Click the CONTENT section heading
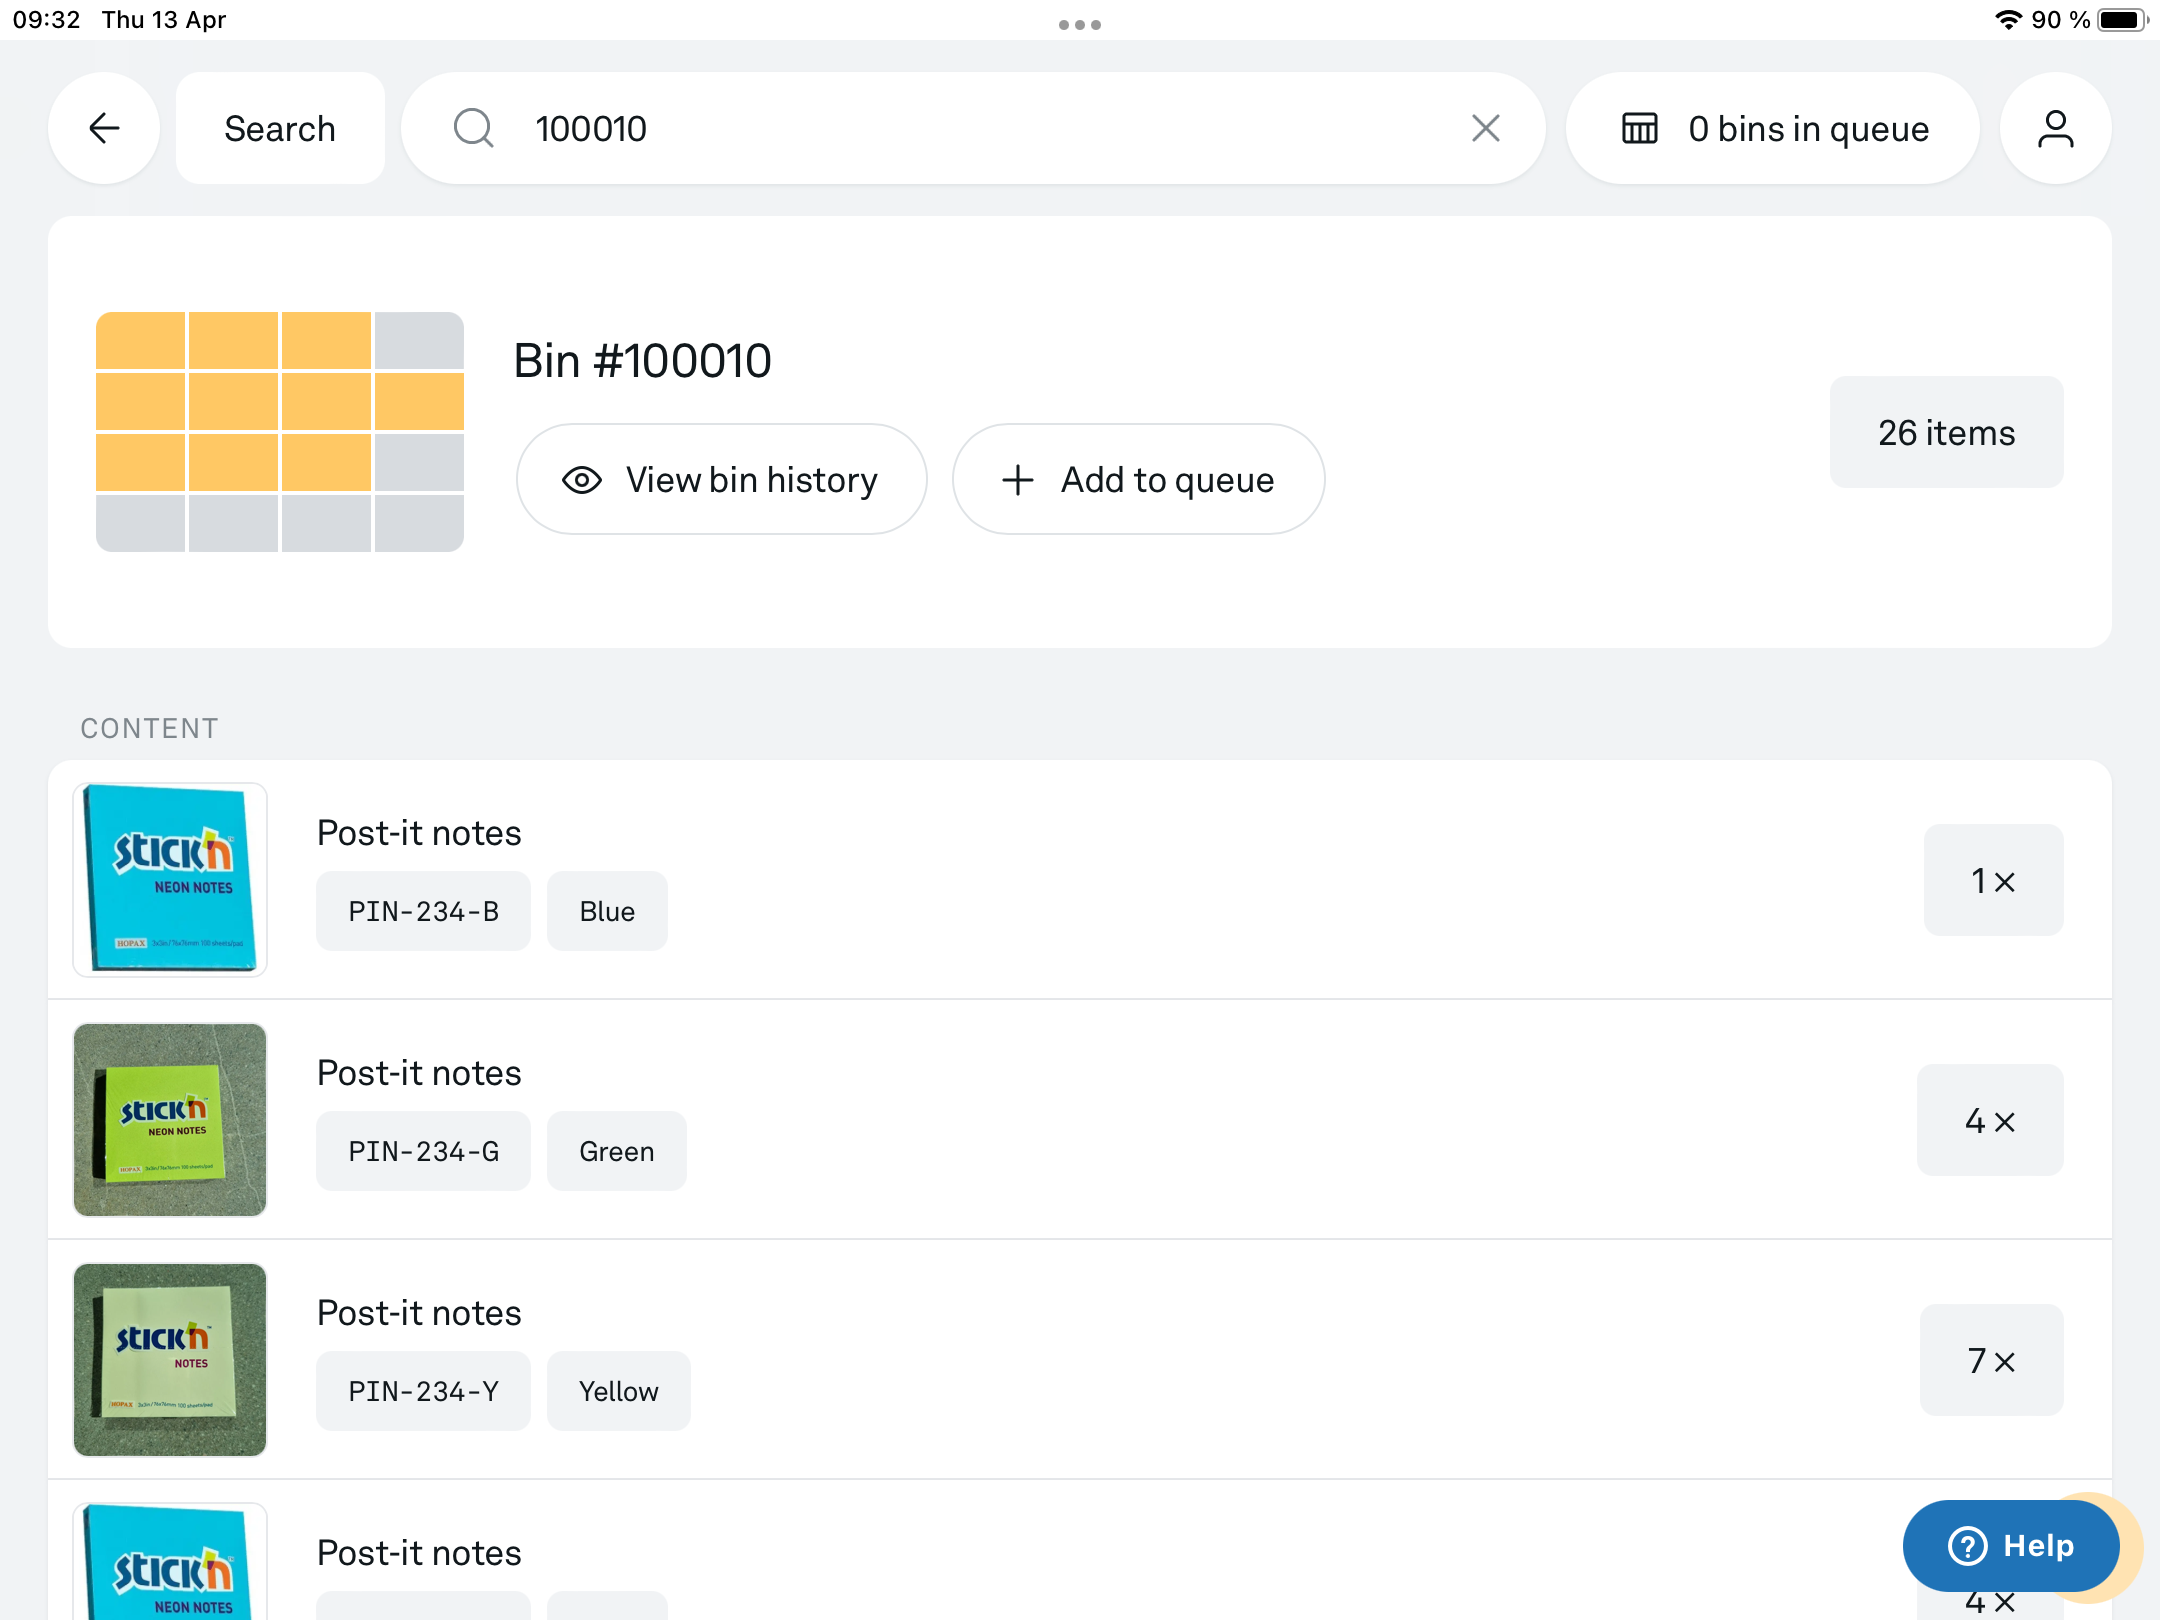 149,728
